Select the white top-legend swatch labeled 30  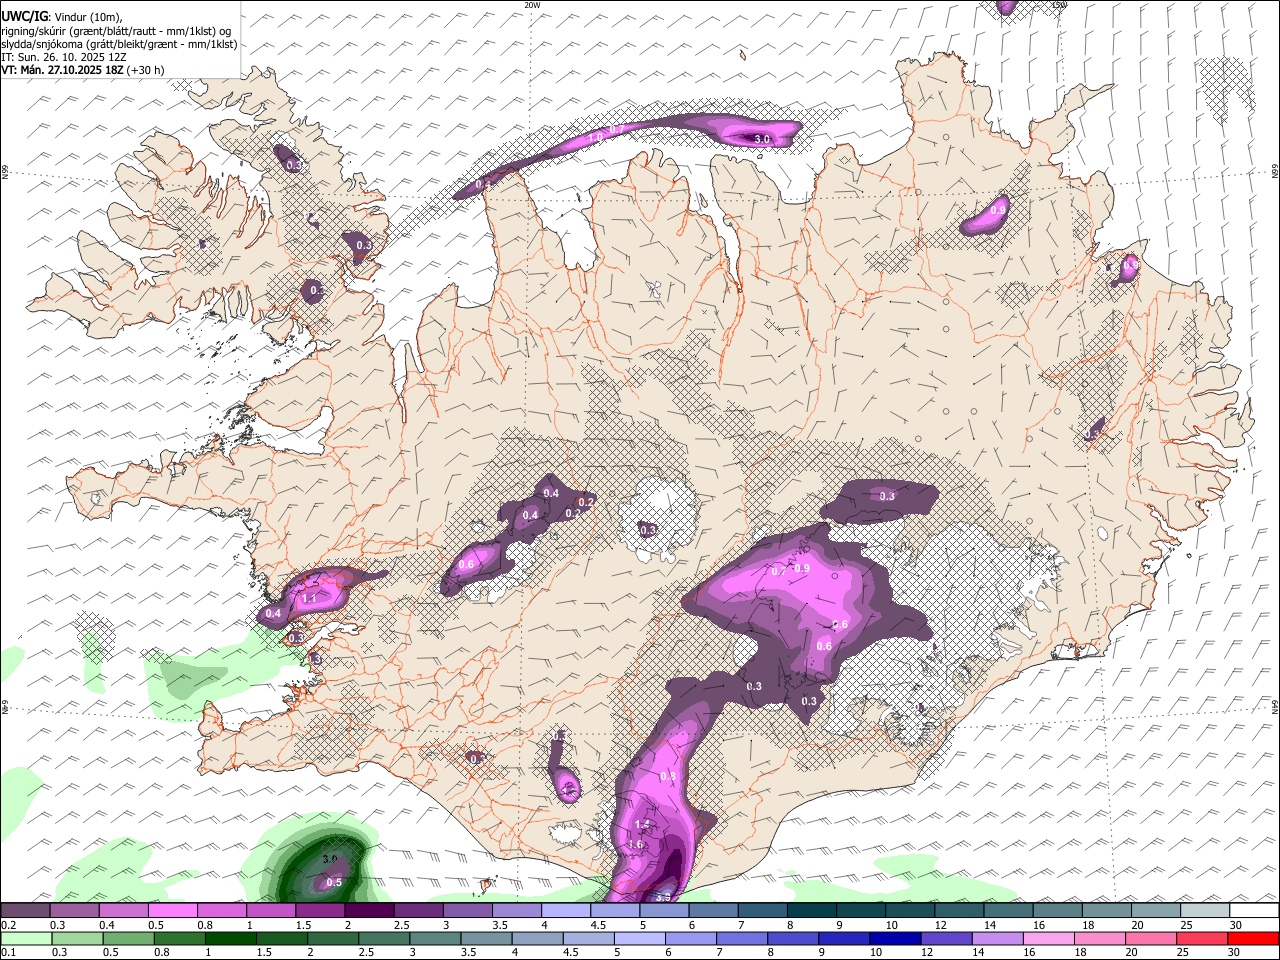1254,911
